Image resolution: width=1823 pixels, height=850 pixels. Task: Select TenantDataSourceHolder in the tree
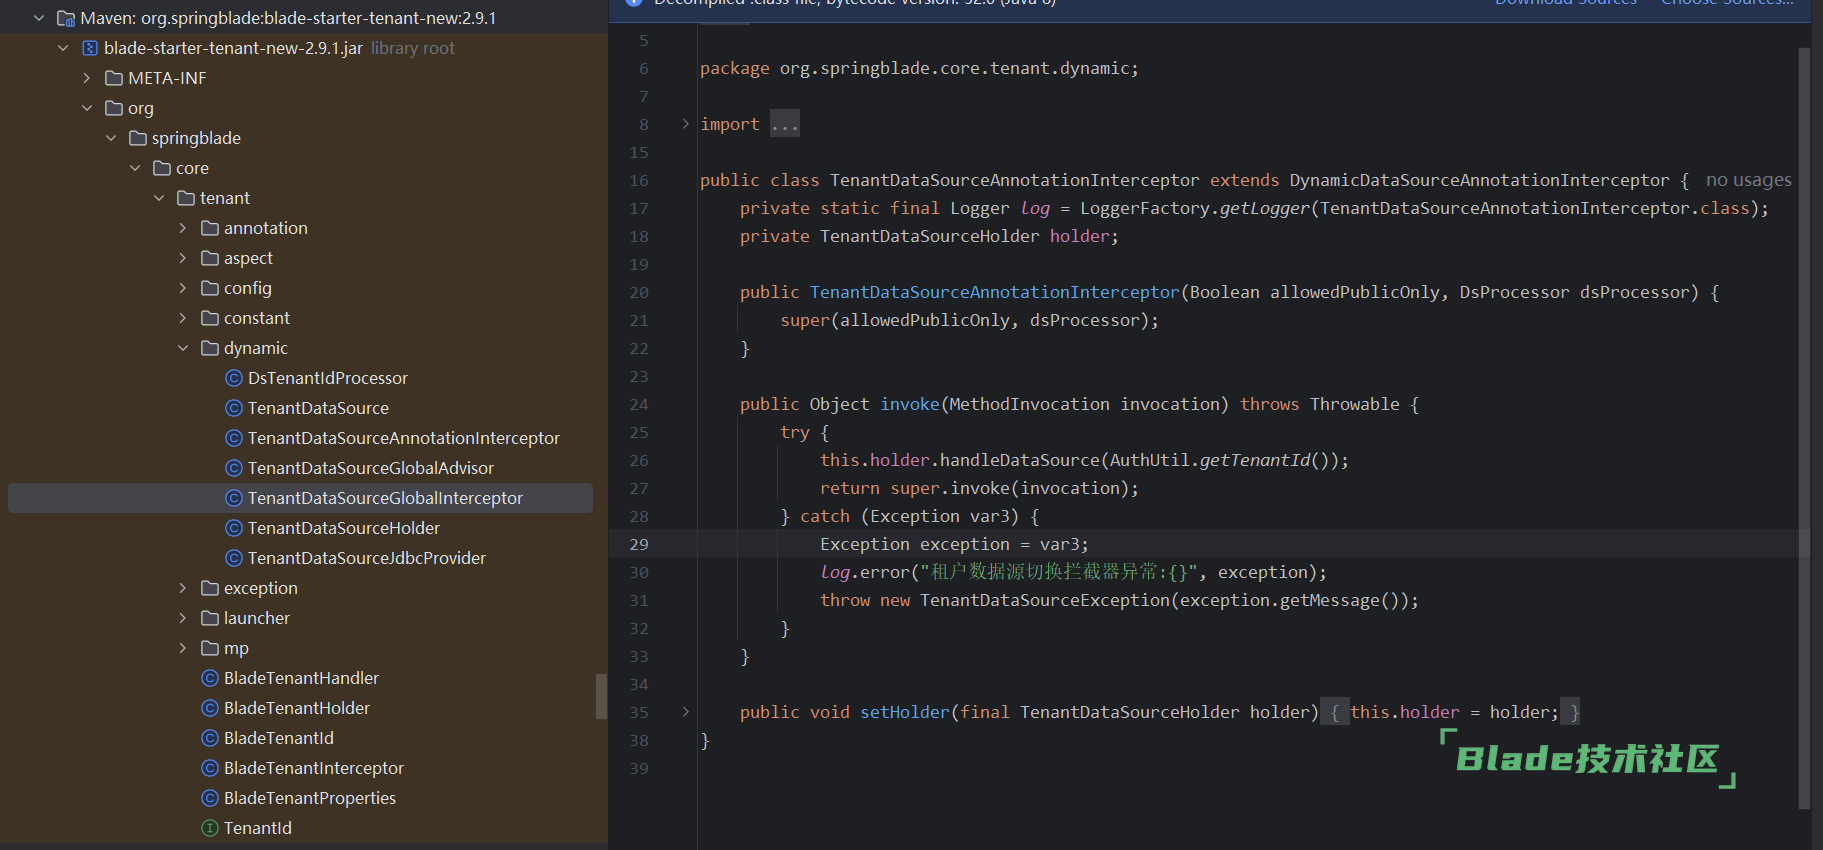tap(344, 528)
